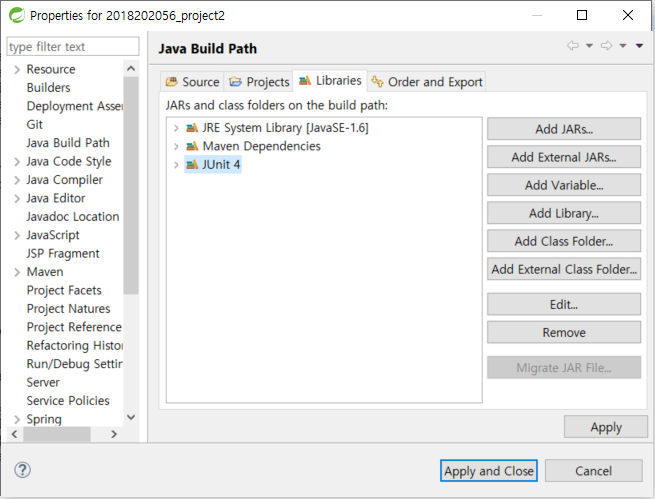Select the Libraries tab

(x=330, y=80)
